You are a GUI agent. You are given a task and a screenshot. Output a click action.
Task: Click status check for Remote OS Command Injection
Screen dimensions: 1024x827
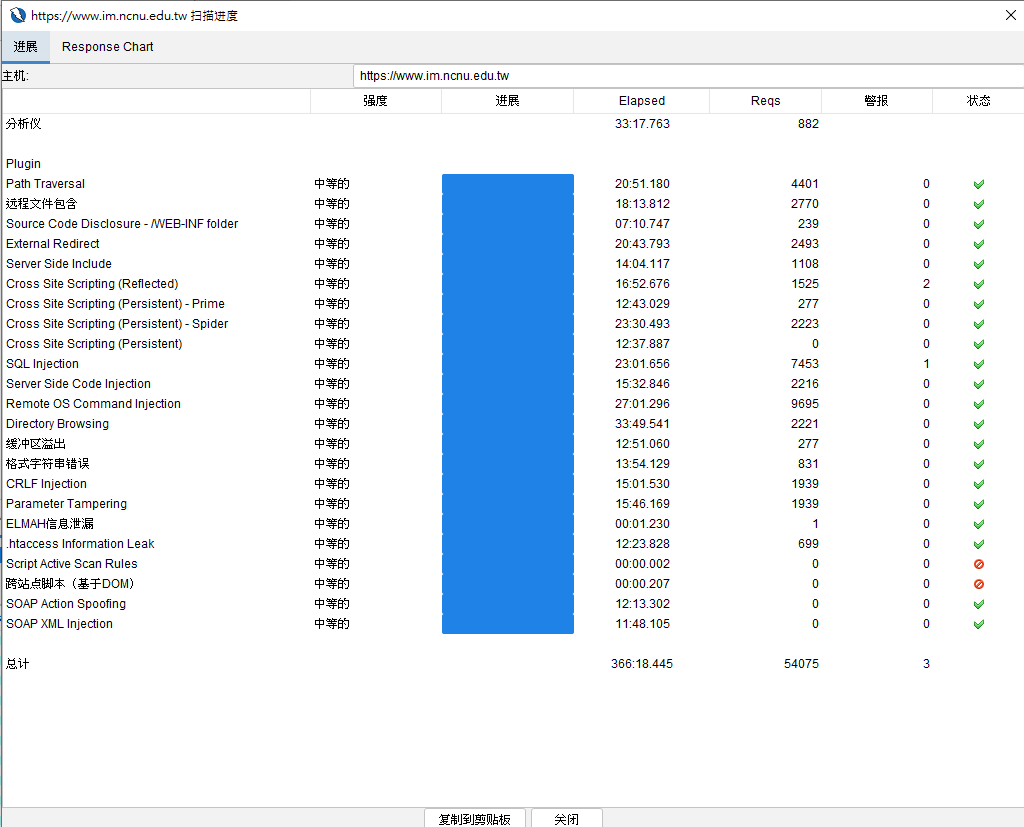(x=978, y=404)
